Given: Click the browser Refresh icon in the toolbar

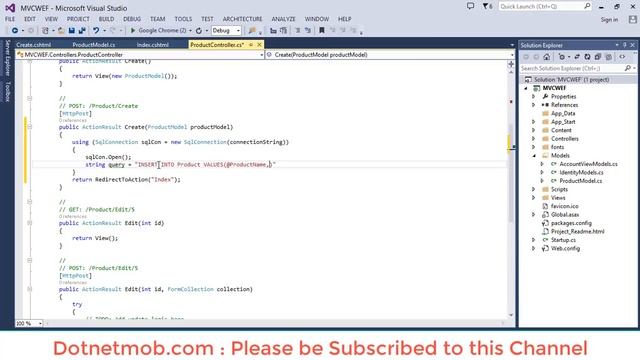Looking at the screenshot, I should click(199, 31).
